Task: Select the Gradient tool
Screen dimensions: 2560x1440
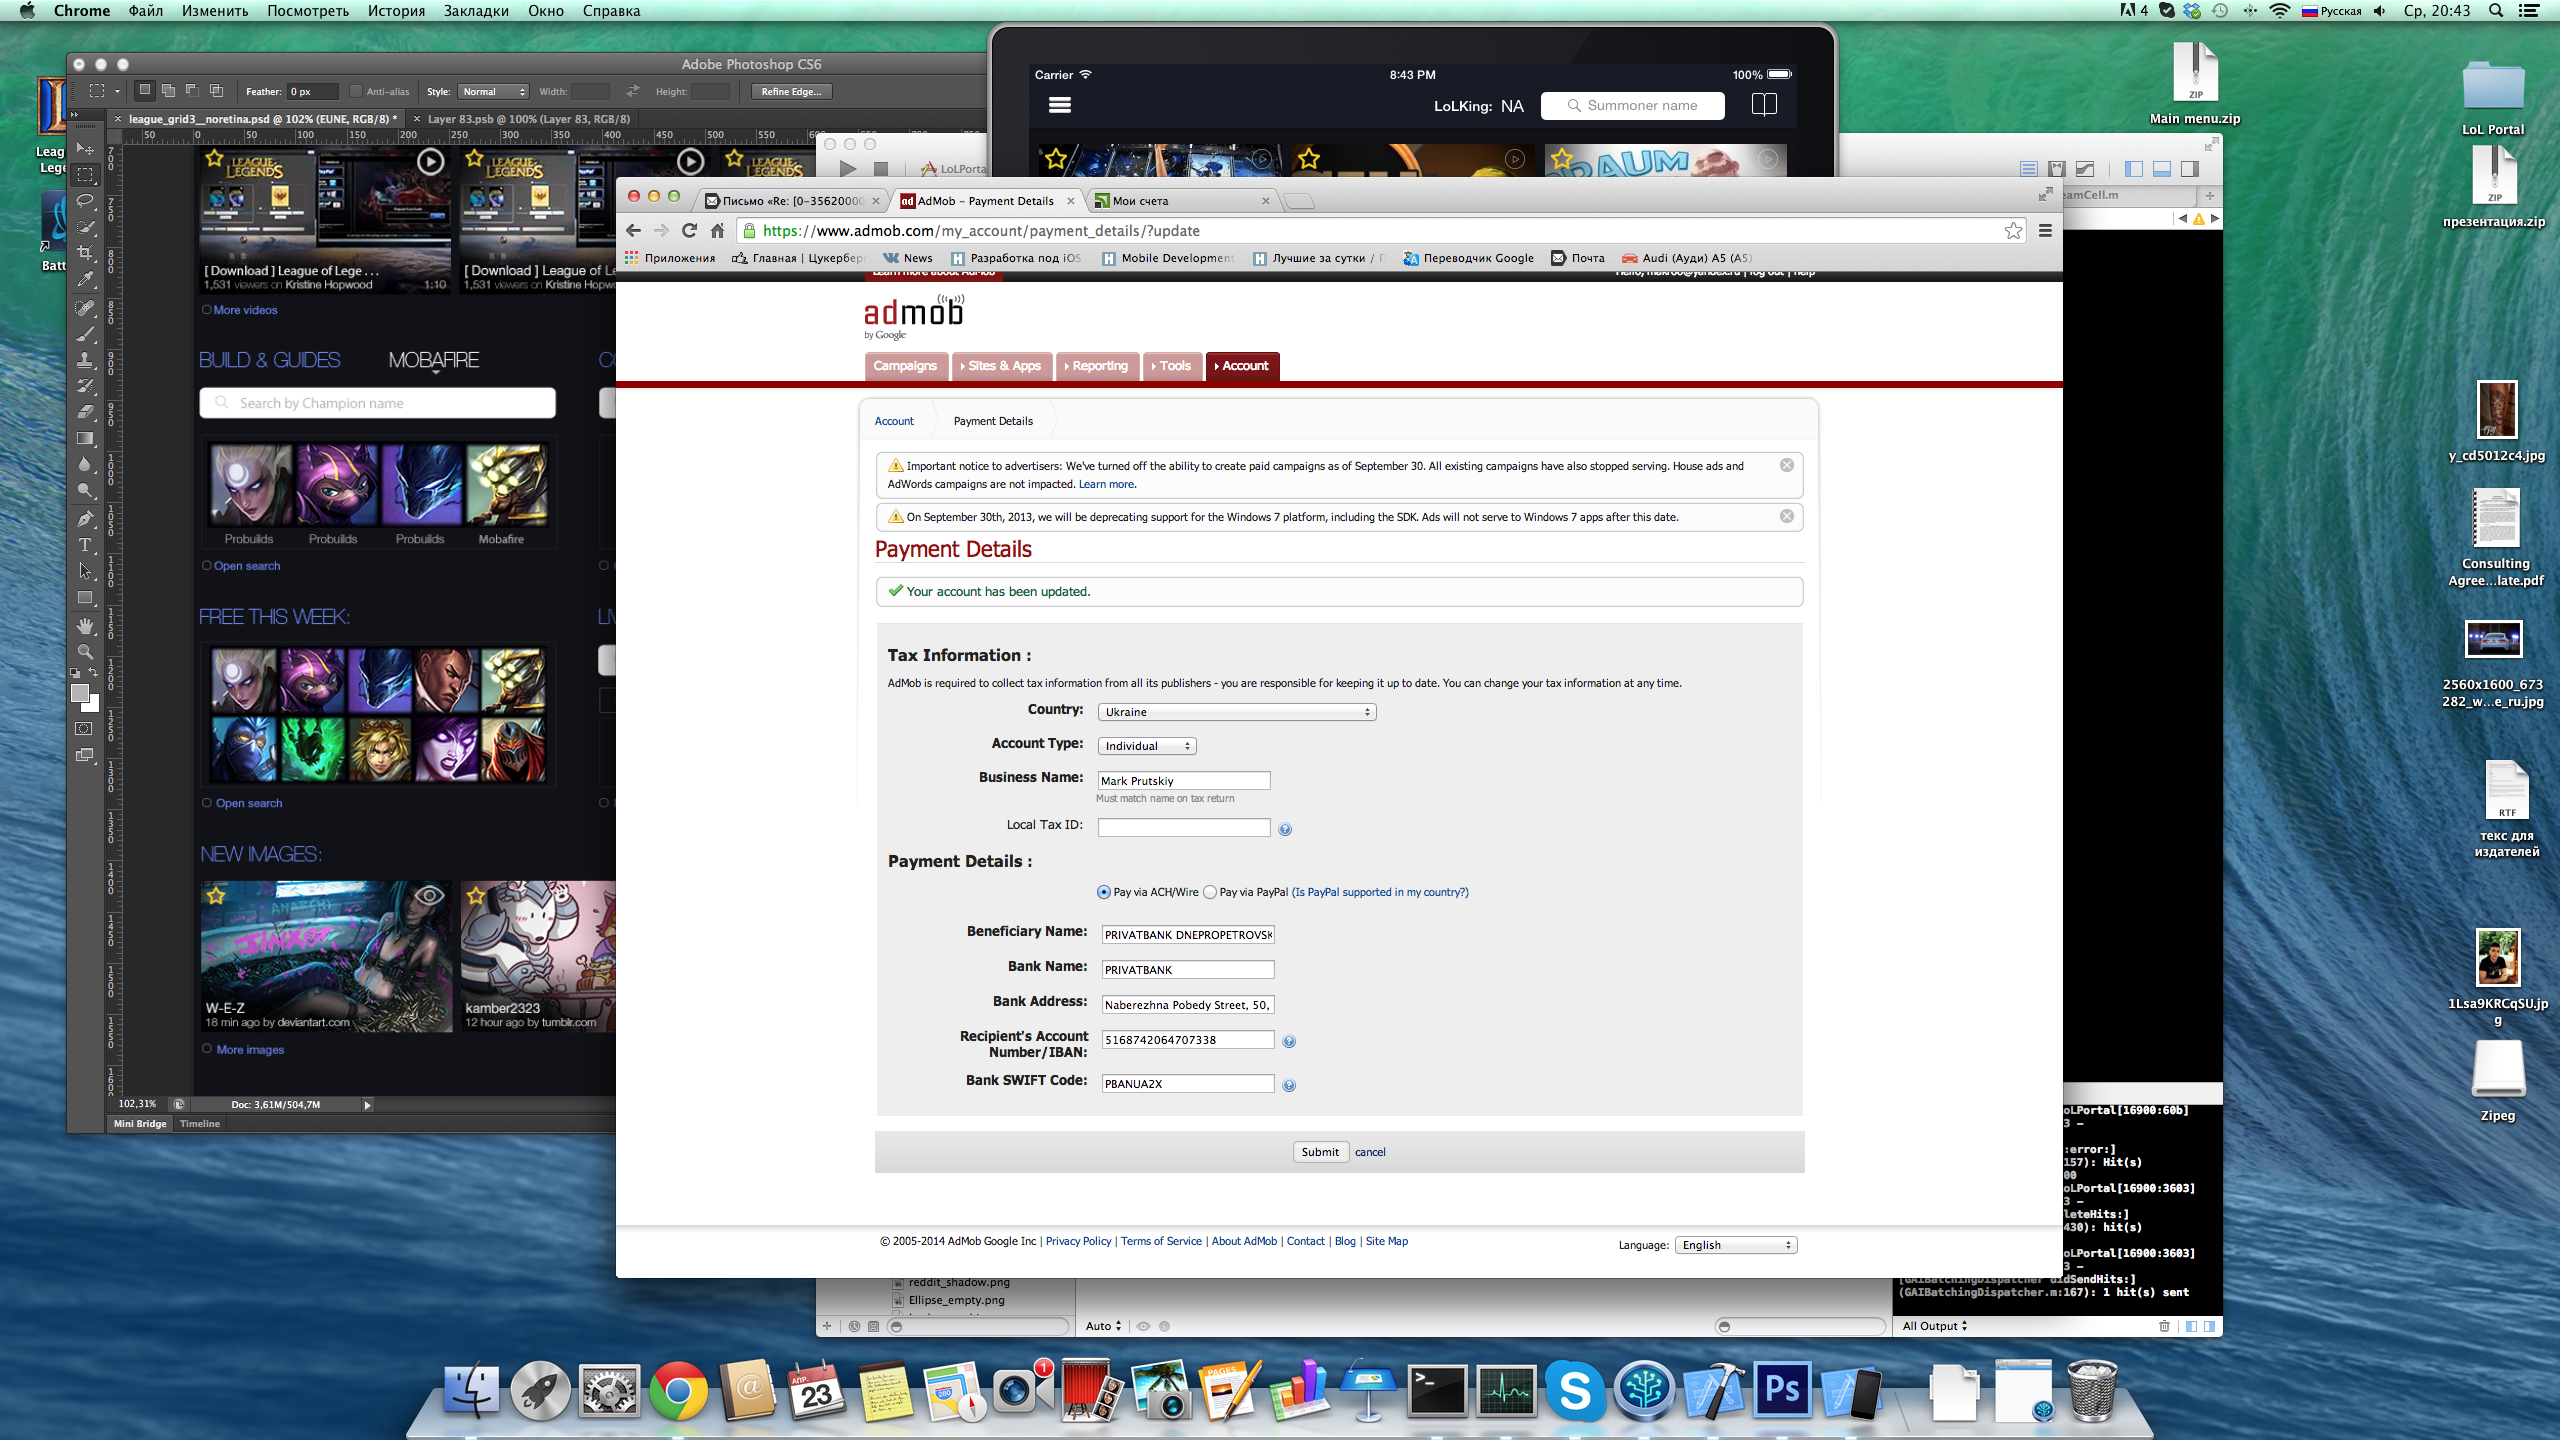Action: (85, 438)
